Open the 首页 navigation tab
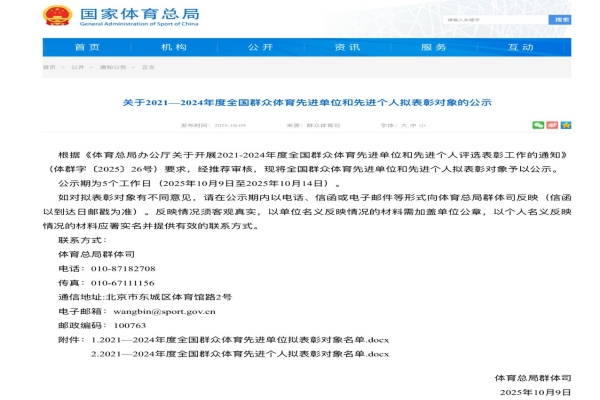600x400 pixels. coord(86,47)
